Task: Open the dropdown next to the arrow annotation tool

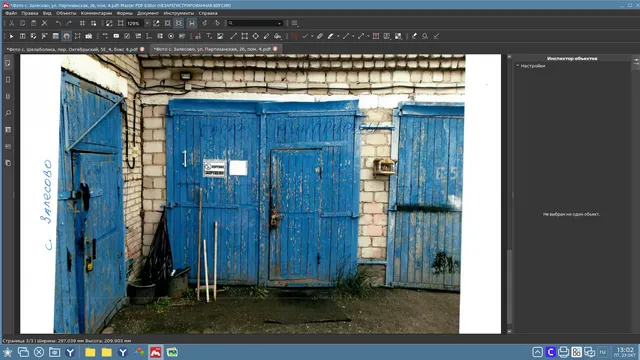Action: 368,36
